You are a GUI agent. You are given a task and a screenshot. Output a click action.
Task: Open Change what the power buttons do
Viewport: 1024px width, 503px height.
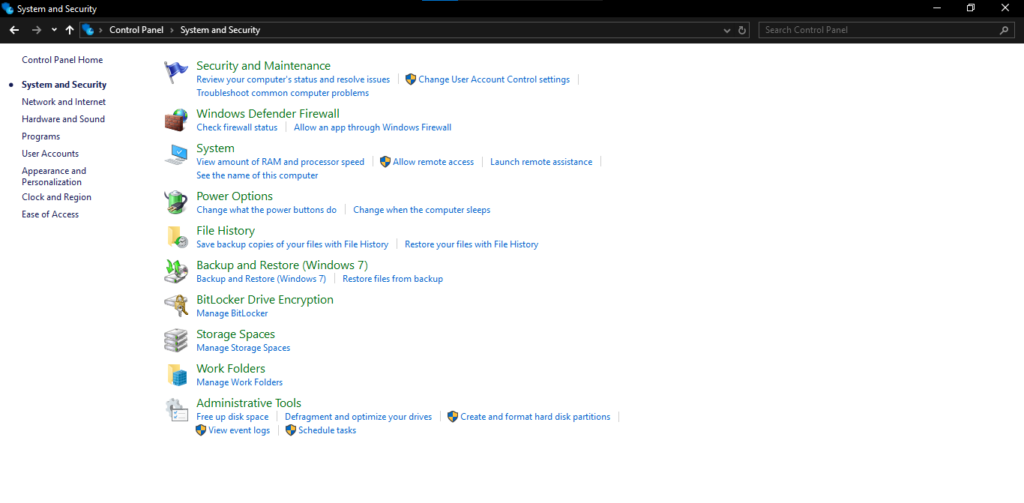266,210
